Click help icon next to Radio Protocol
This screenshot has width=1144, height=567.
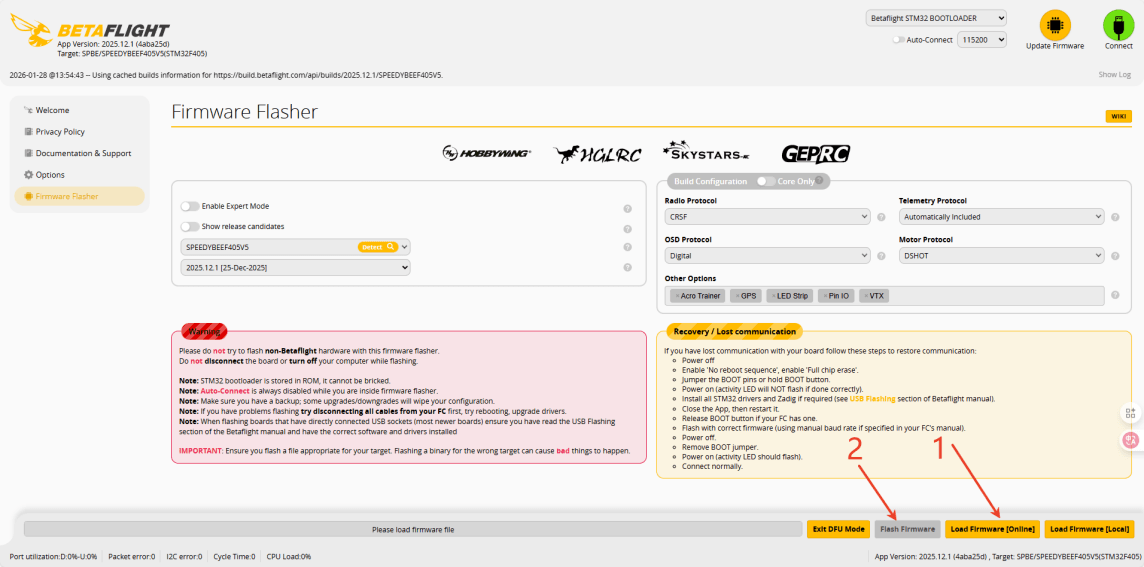(x=881, y=217)
